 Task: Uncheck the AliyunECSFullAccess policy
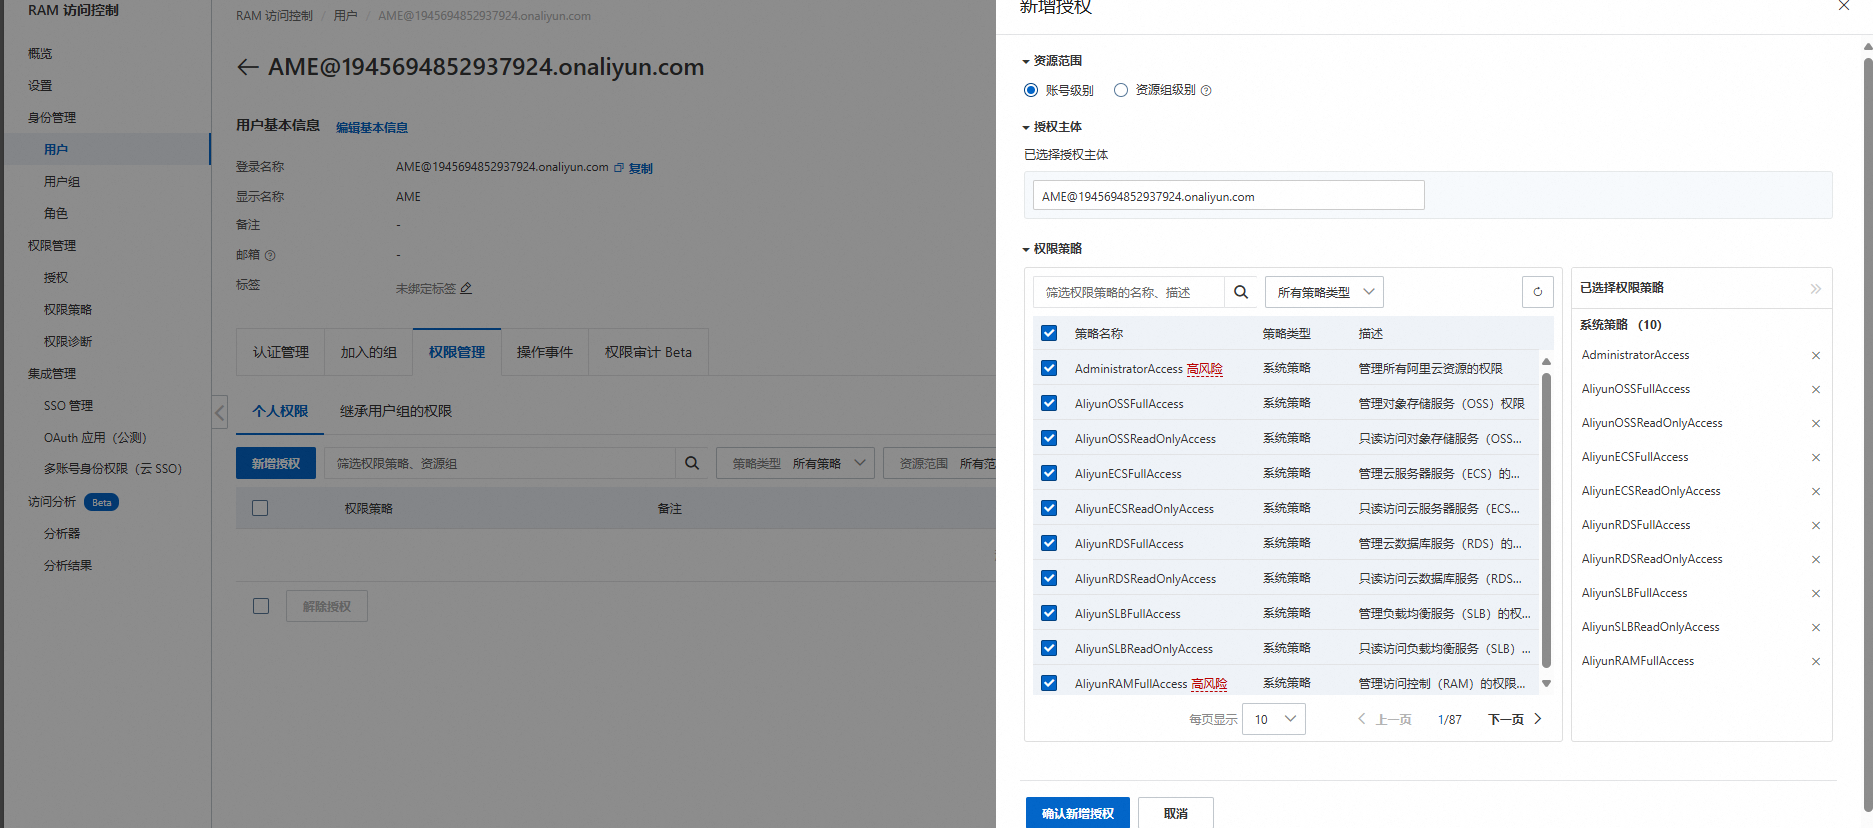click(1049, 473)
